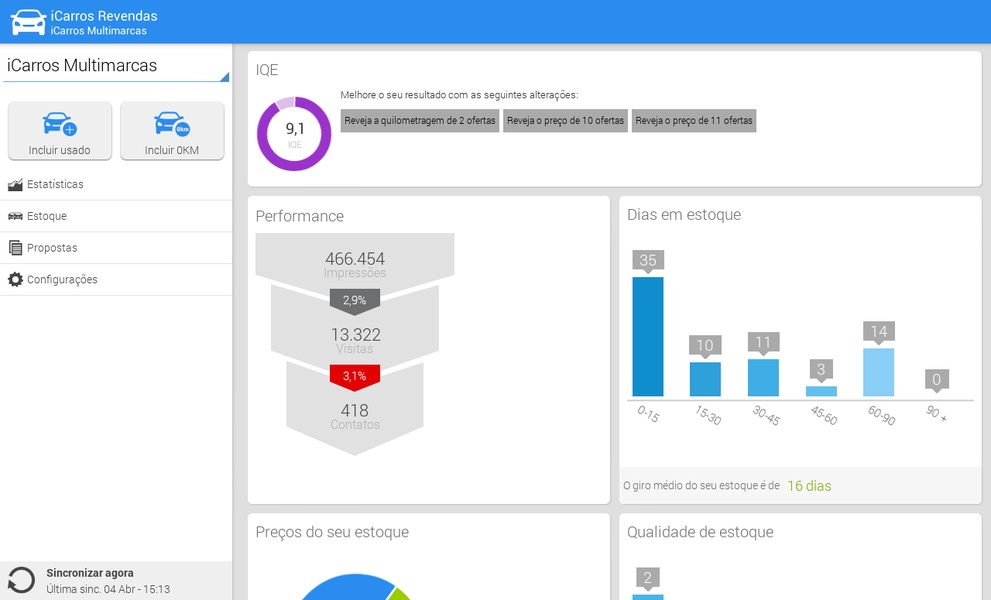Click Reveja o preço de 11 ofertas
Viewport: 991px width, 600px height.
pyautogui.click(x=694, y=121)
